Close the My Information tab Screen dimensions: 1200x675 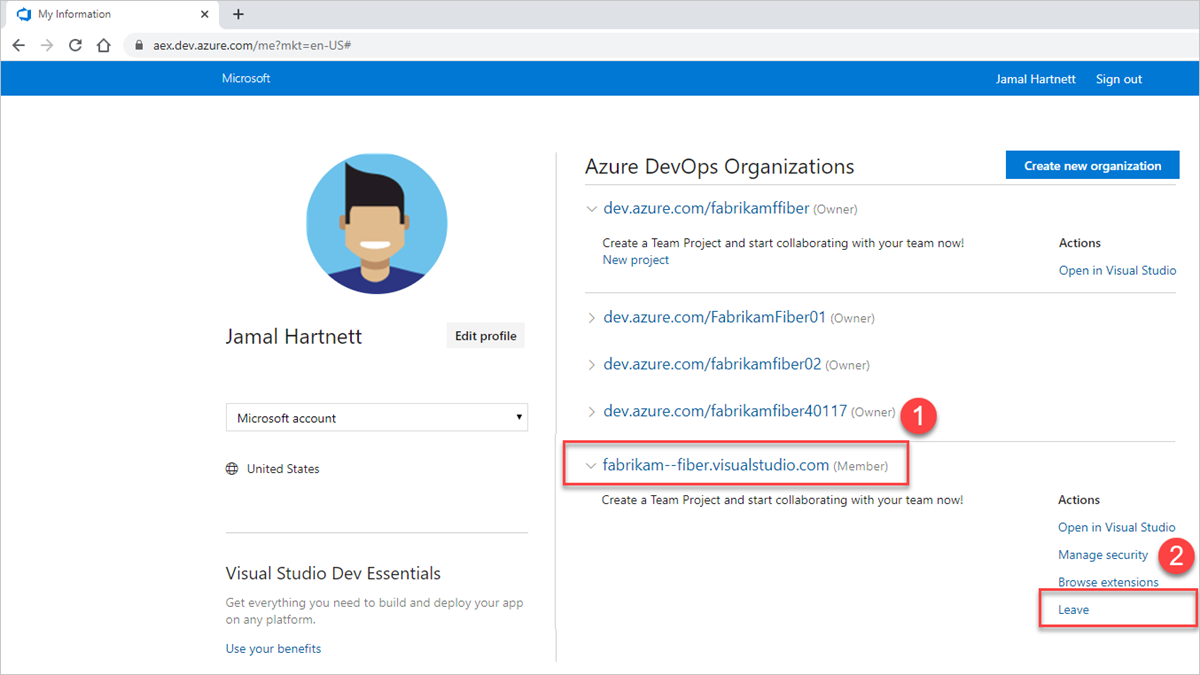205,15
